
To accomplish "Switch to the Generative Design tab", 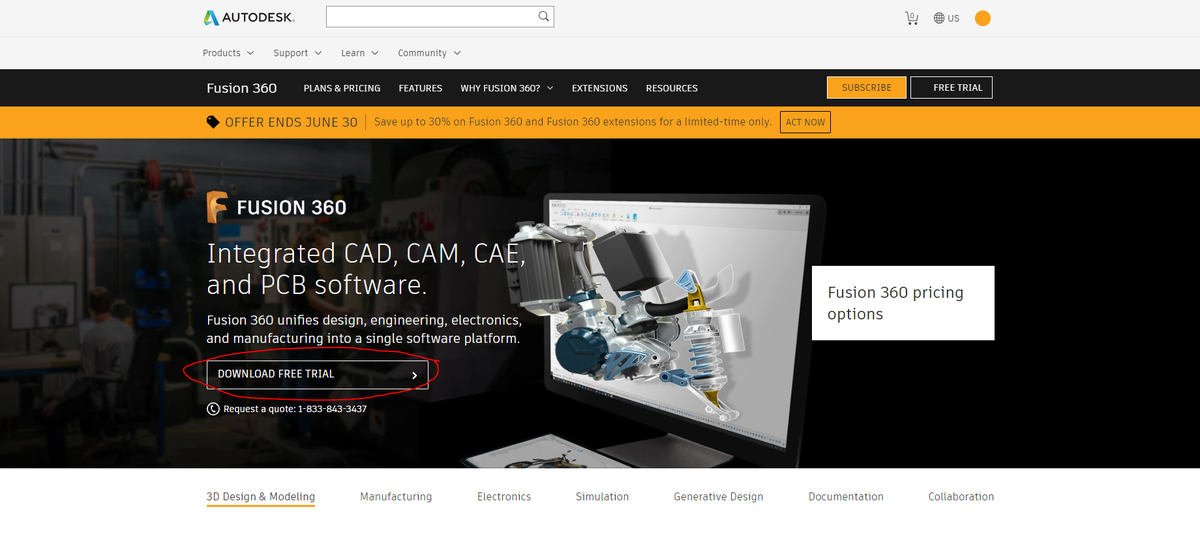I will click(718, 497).
